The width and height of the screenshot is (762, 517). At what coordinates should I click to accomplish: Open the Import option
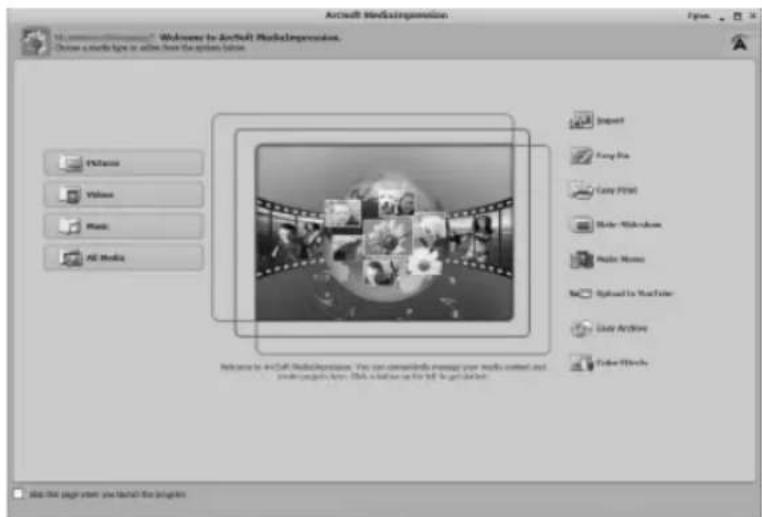coord(597,120)
